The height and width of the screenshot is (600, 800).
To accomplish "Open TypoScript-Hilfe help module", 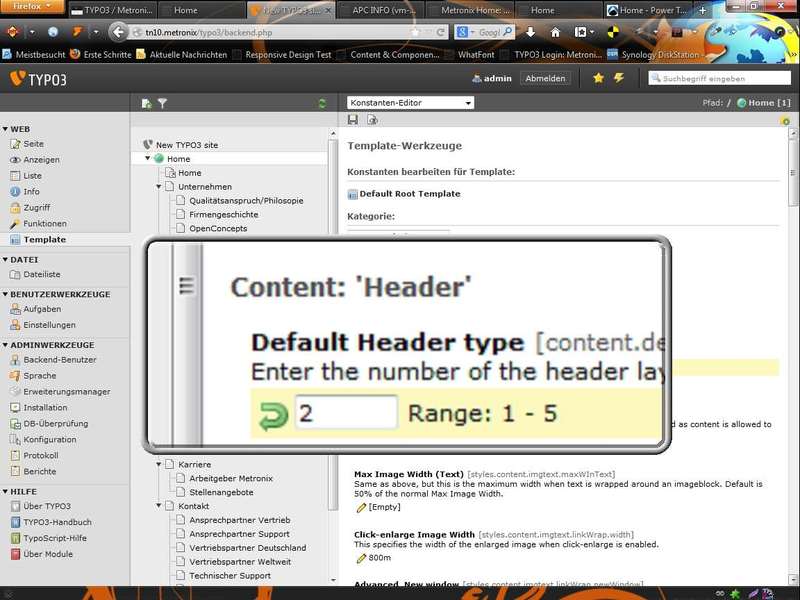I will pyautogui.click(x=48, y=538).
